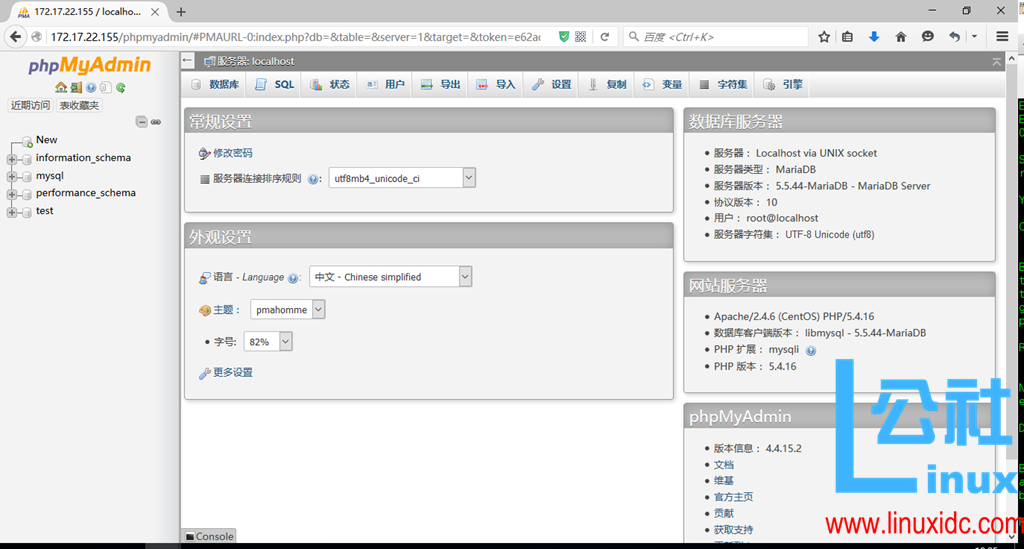Open the 数据库 tab
Viewport: 1024px width, 549px height.
(x=216, y=84)
